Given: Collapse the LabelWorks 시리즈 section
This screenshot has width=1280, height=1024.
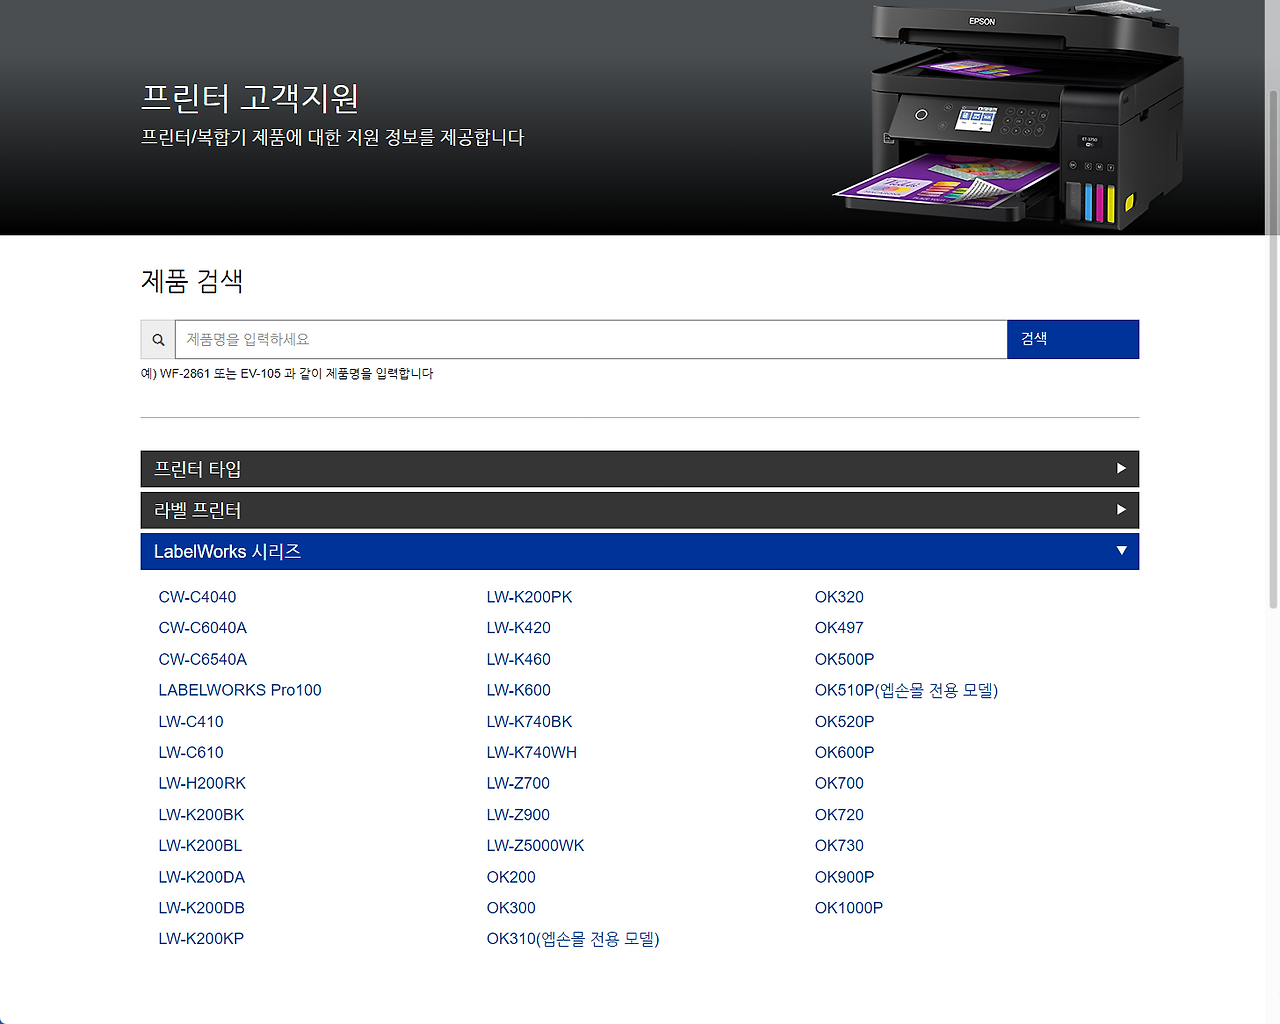Looking at the screenshot, I should pos(639,551).
